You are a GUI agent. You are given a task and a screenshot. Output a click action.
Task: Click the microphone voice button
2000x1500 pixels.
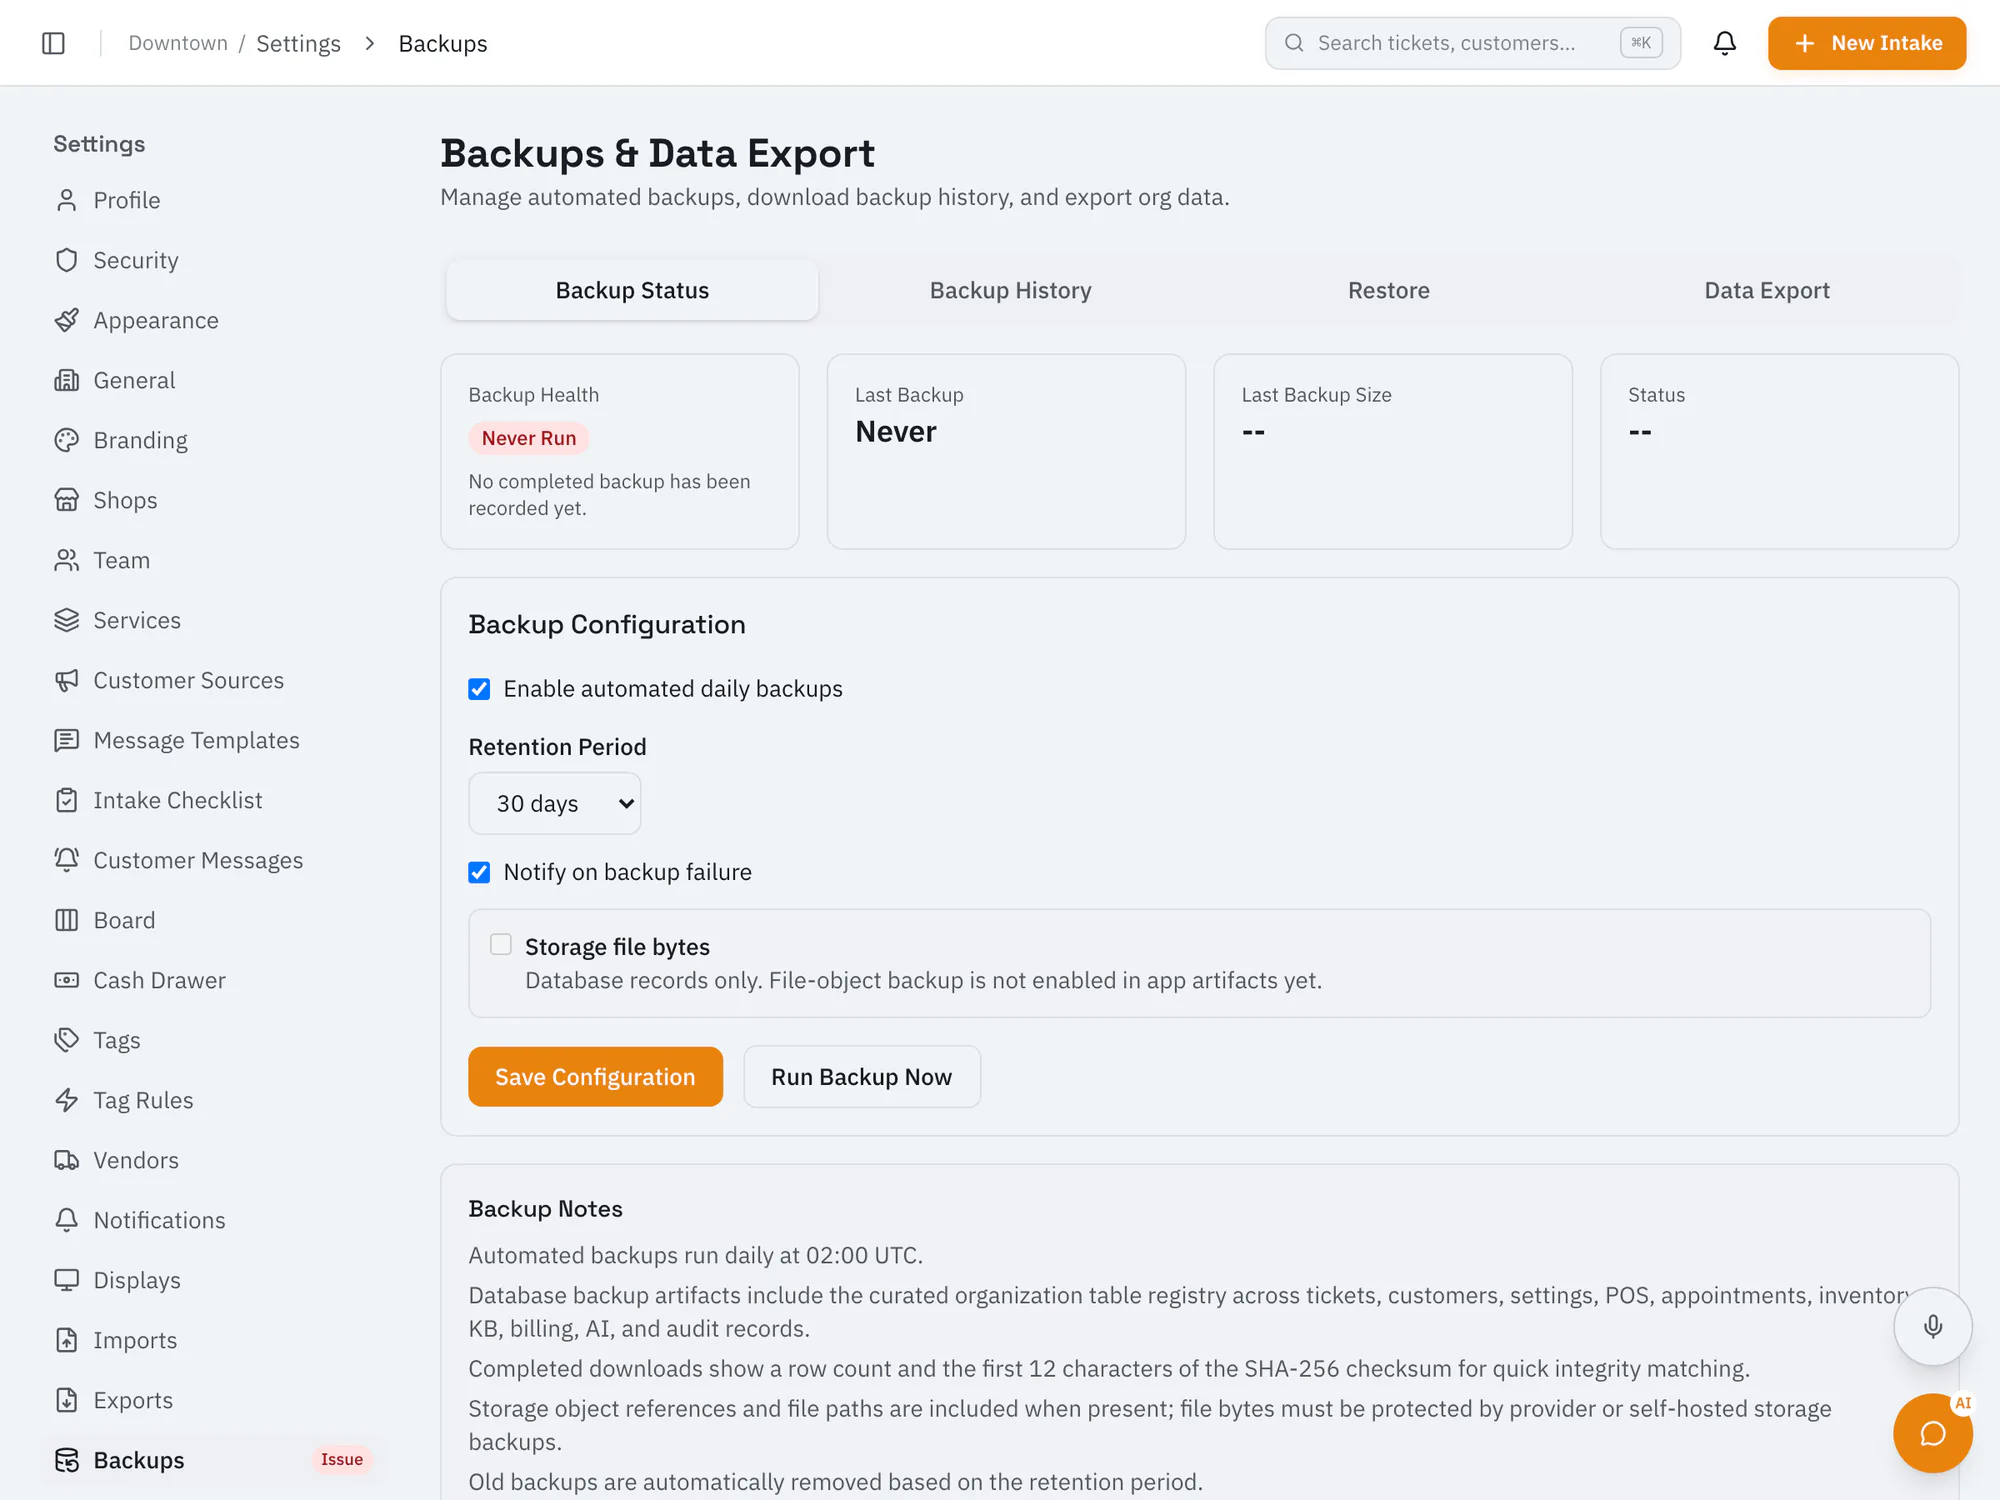pyautogui.click(x=1932, y=1326)
